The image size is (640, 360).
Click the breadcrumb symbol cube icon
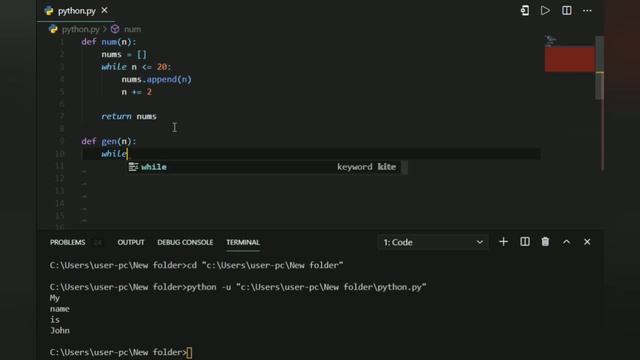coord(115,29)
